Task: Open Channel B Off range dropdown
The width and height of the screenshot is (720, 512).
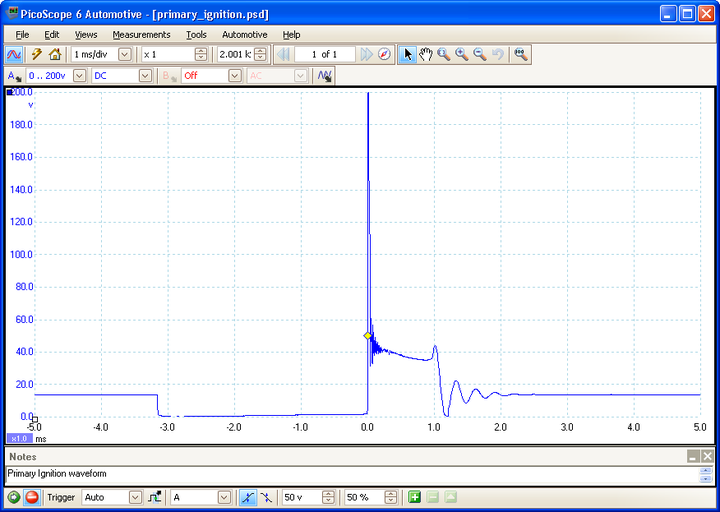Action: tap(235, 76)
